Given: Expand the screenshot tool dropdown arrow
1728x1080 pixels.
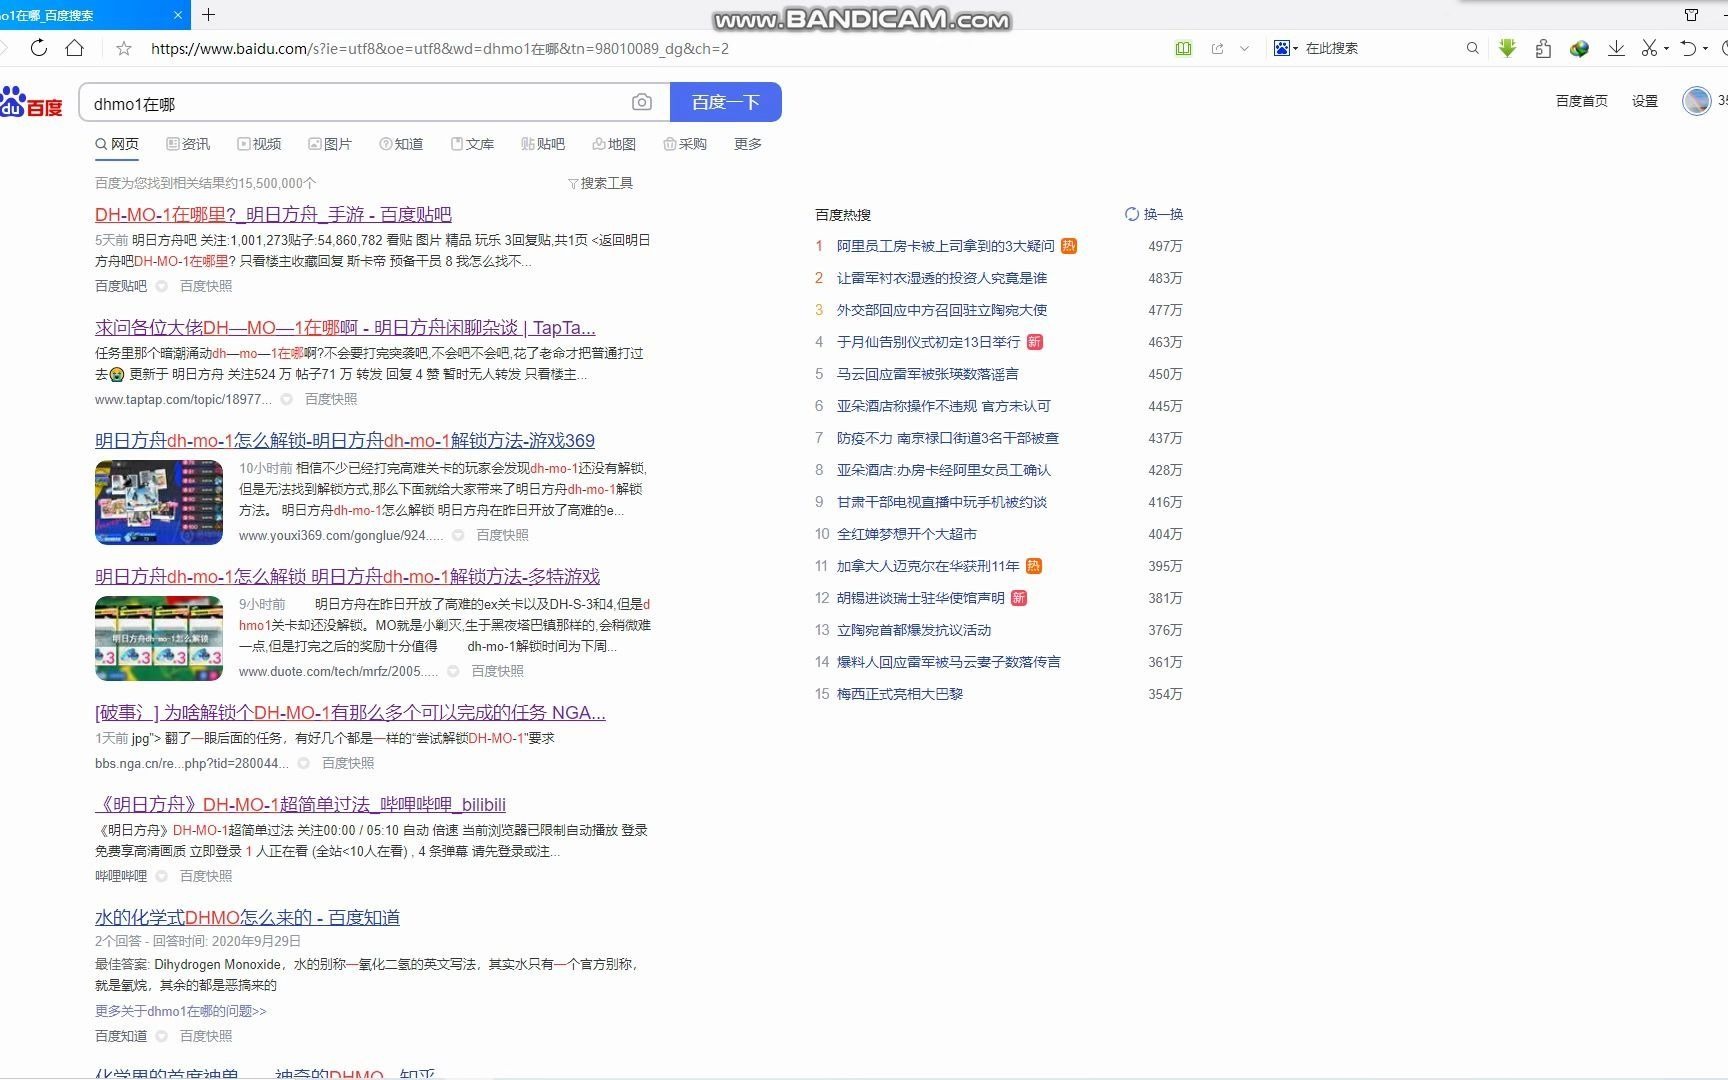Looking at the screenshot, I should 1666,49.
